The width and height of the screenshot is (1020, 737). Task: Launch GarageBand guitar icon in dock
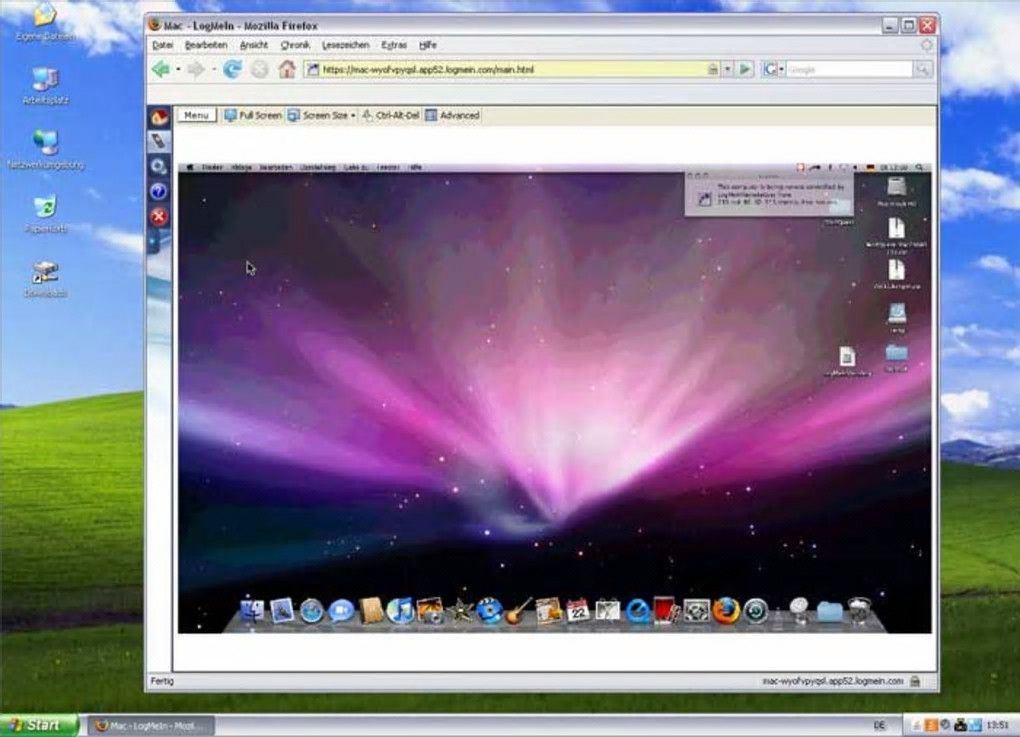[518, 611]
